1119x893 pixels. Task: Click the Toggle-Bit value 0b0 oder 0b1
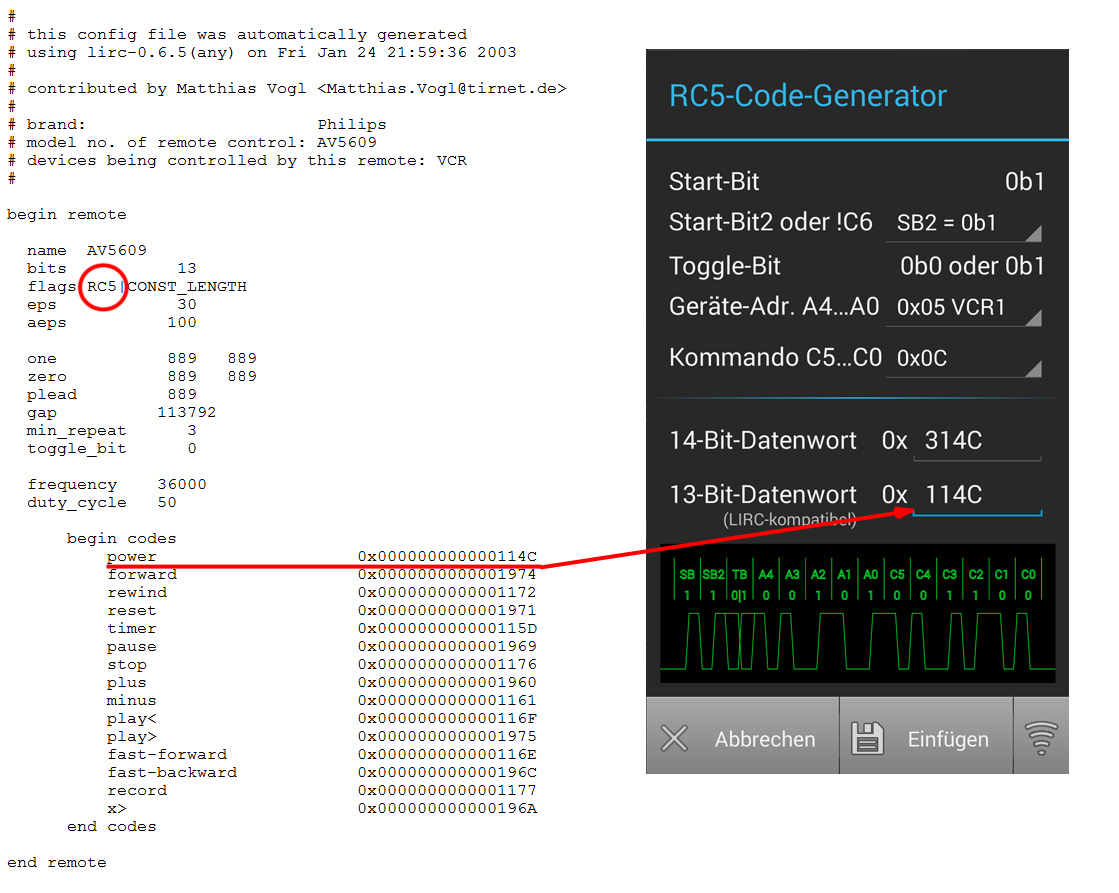972,266
